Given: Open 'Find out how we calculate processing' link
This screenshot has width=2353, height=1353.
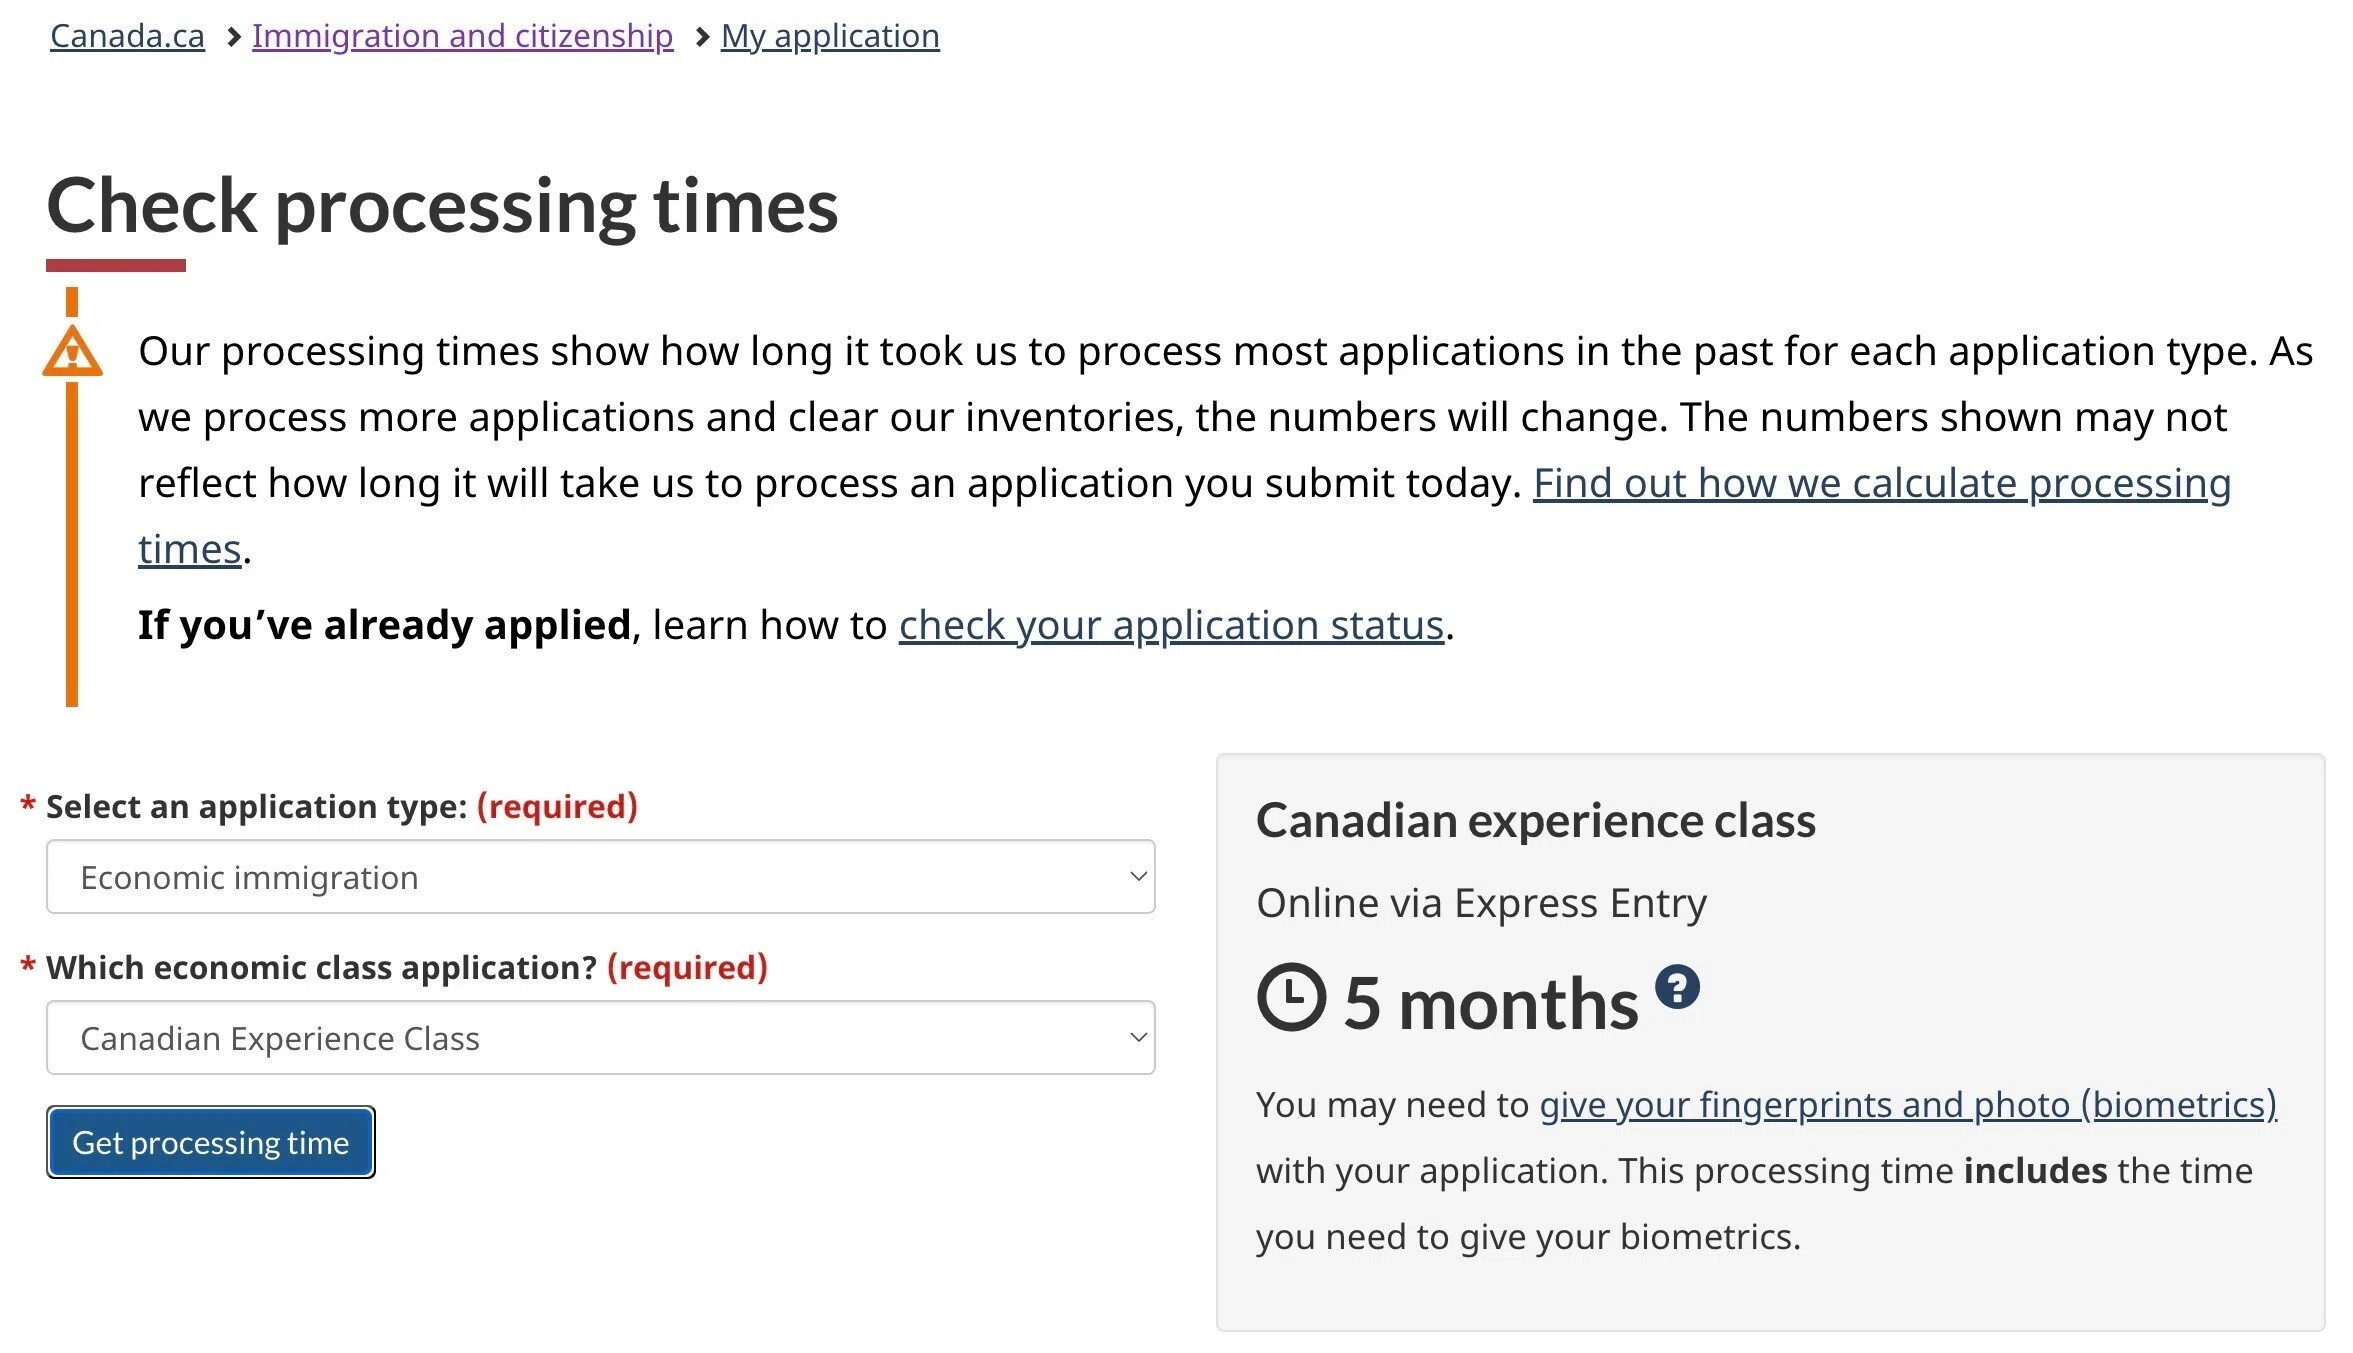Looking at the screenshot, I should click(1882, 483).
